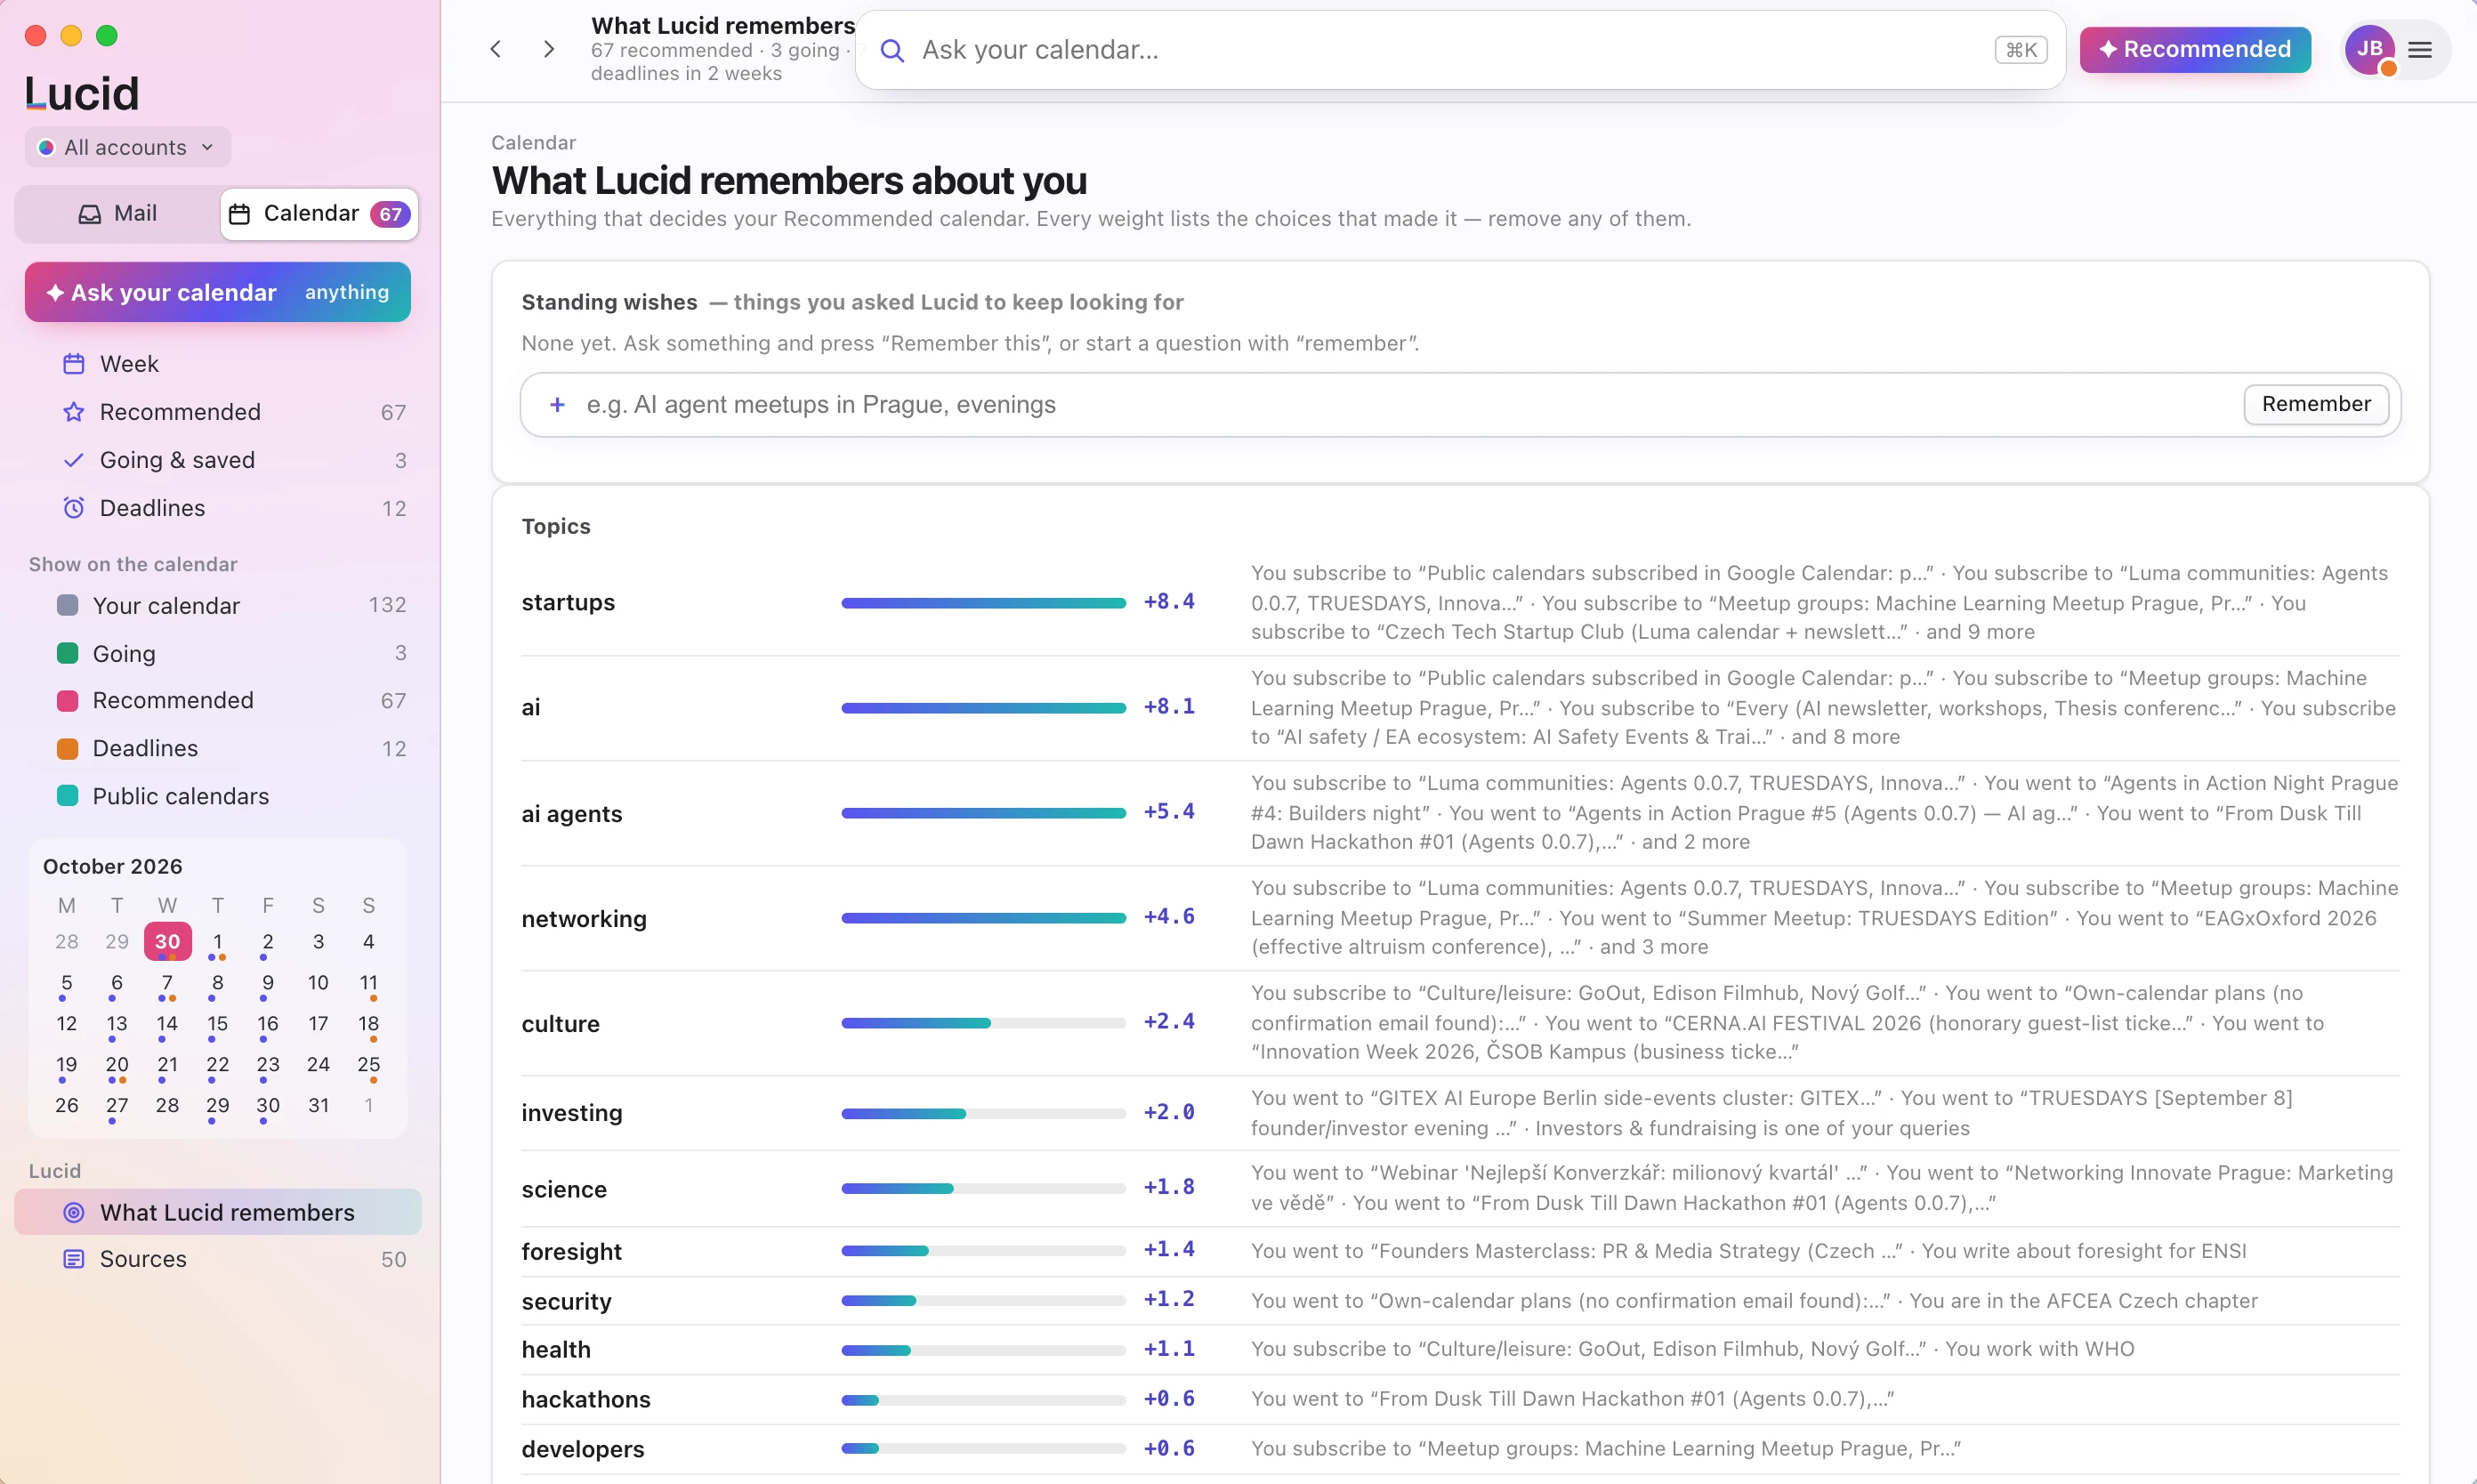Toggle Public calendars visibility swatch
Screen dimensions: 2477x1484
68,796
